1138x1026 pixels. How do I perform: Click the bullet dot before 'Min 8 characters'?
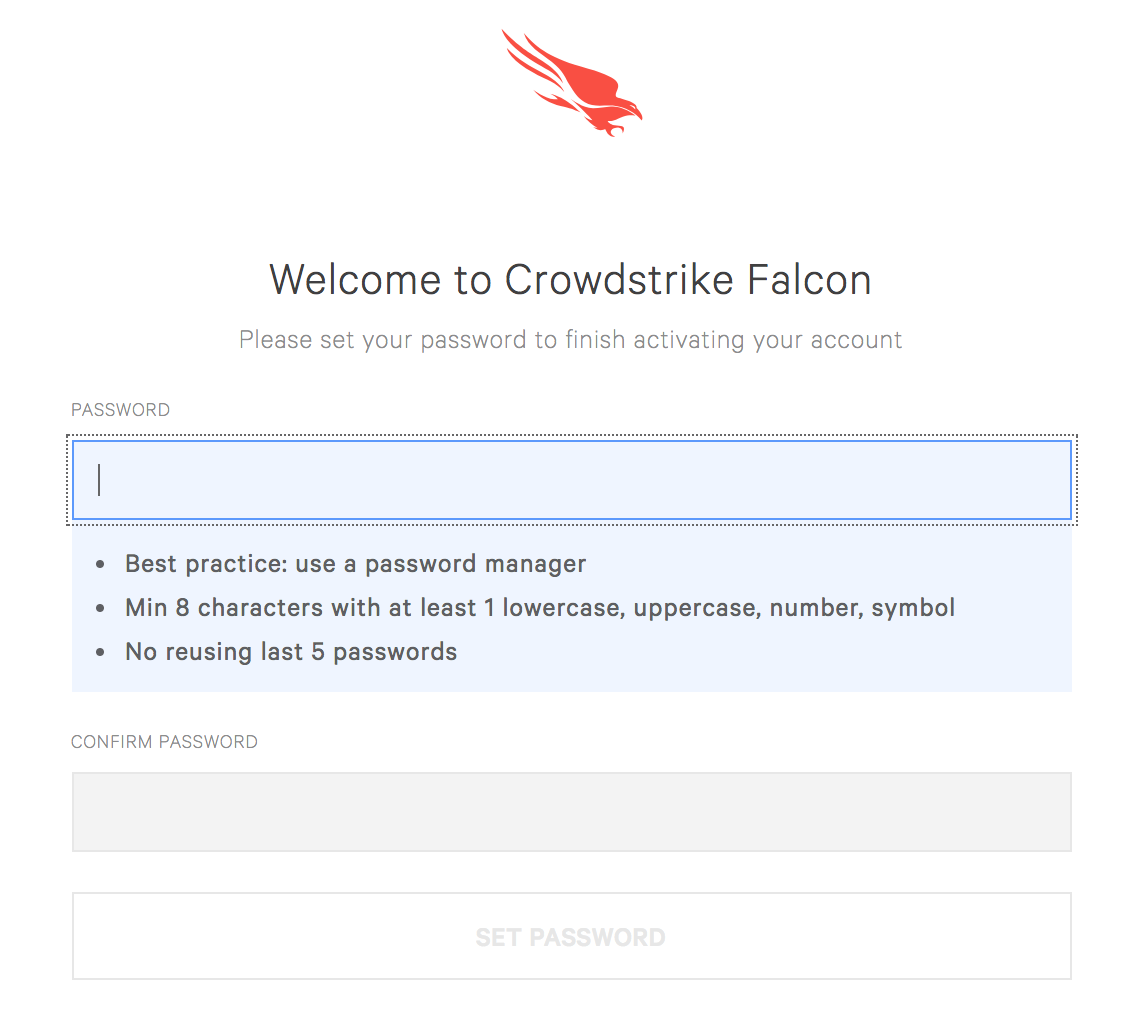[x=100, y=609]
